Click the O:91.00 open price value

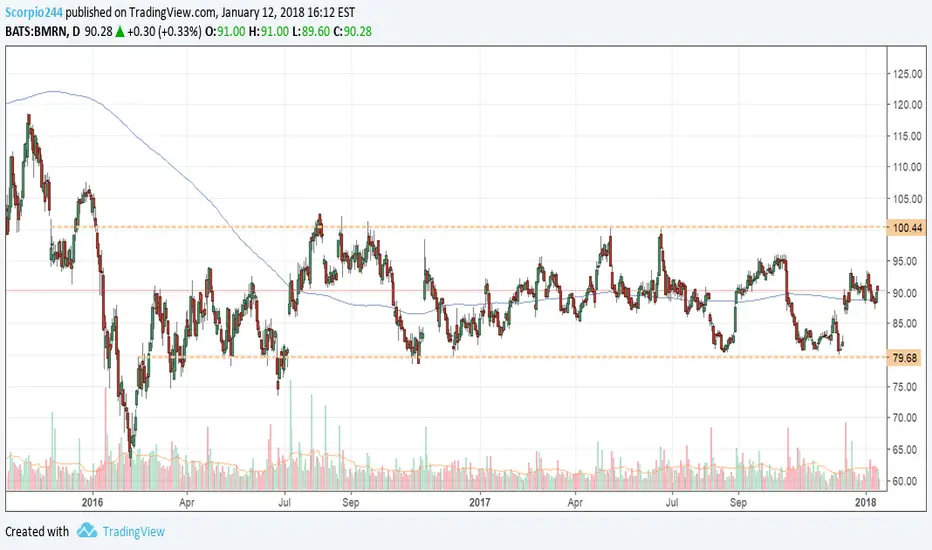coord(225,32)
